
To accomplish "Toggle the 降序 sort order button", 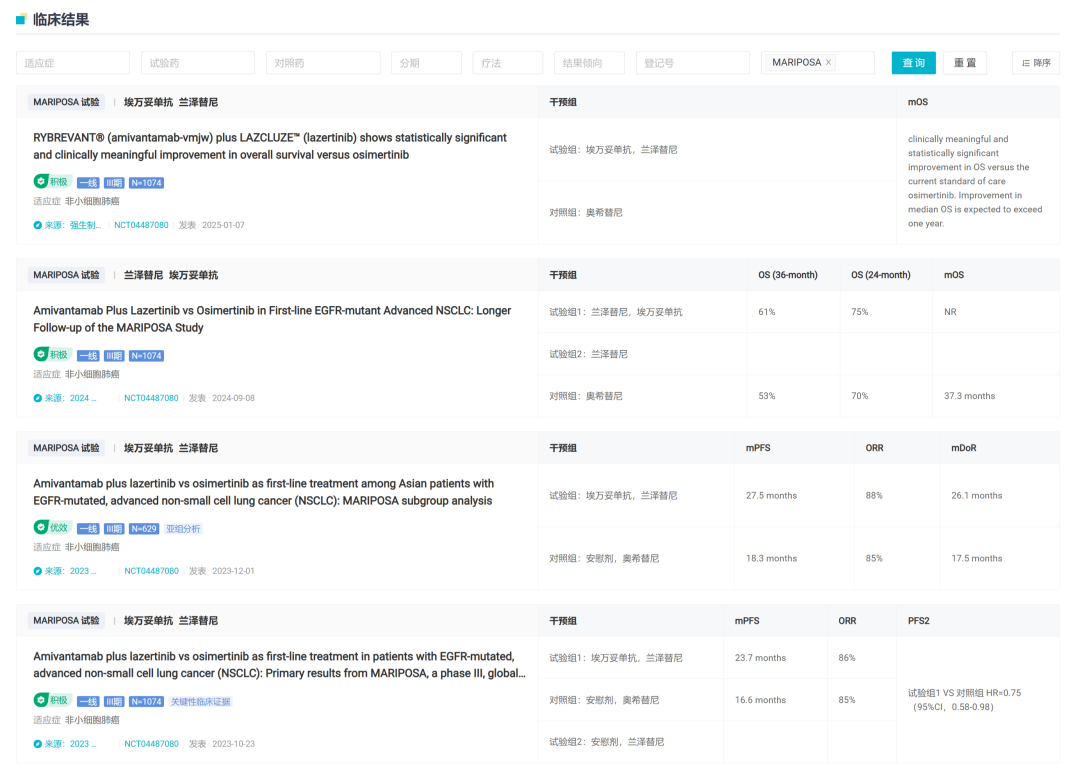I will coord(1036,63).
